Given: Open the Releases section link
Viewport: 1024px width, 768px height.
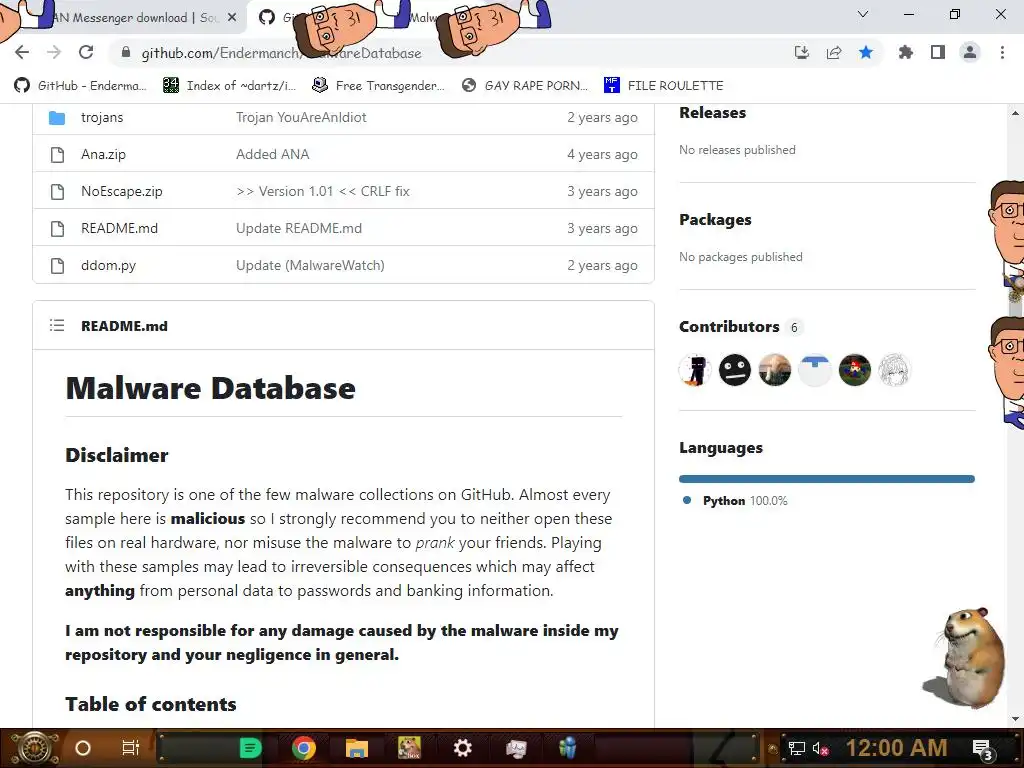Looking at the screenshot, I should (712, 112).
